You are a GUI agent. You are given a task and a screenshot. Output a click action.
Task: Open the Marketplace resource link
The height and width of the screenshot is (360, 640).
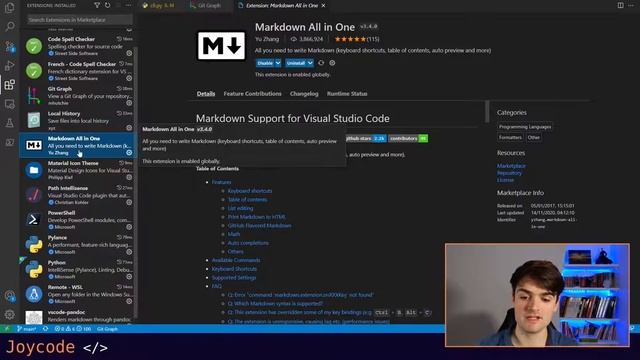[511, 166]
